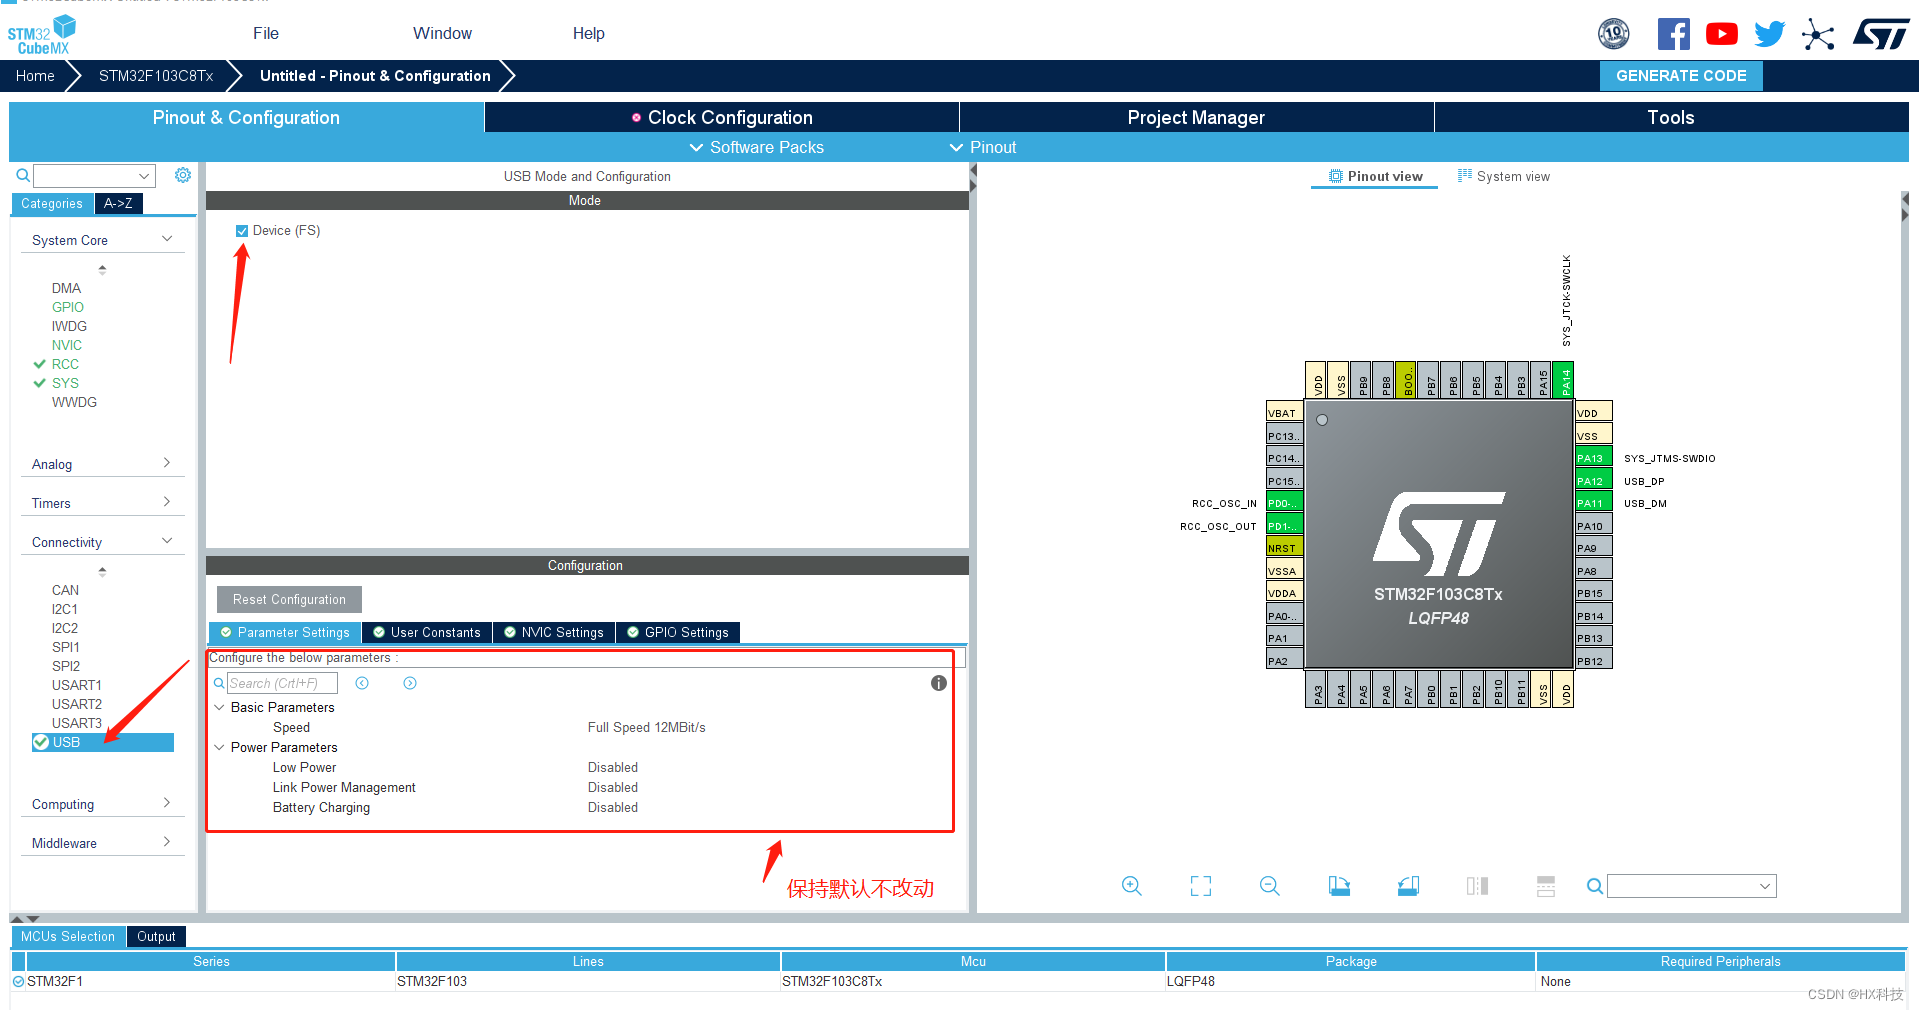Screen dimensions: 1919x1010
Task: Select PA14 pin on the chip
Action: tap(1565, 380)
